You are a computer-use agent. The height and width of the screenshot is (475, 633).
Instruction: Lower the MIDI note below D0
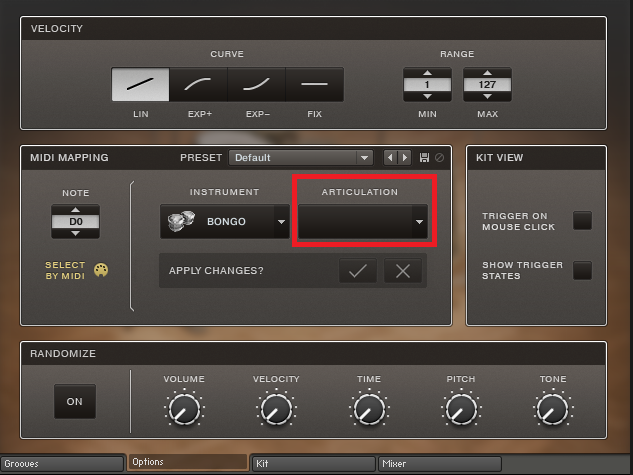tap(75, 233)
